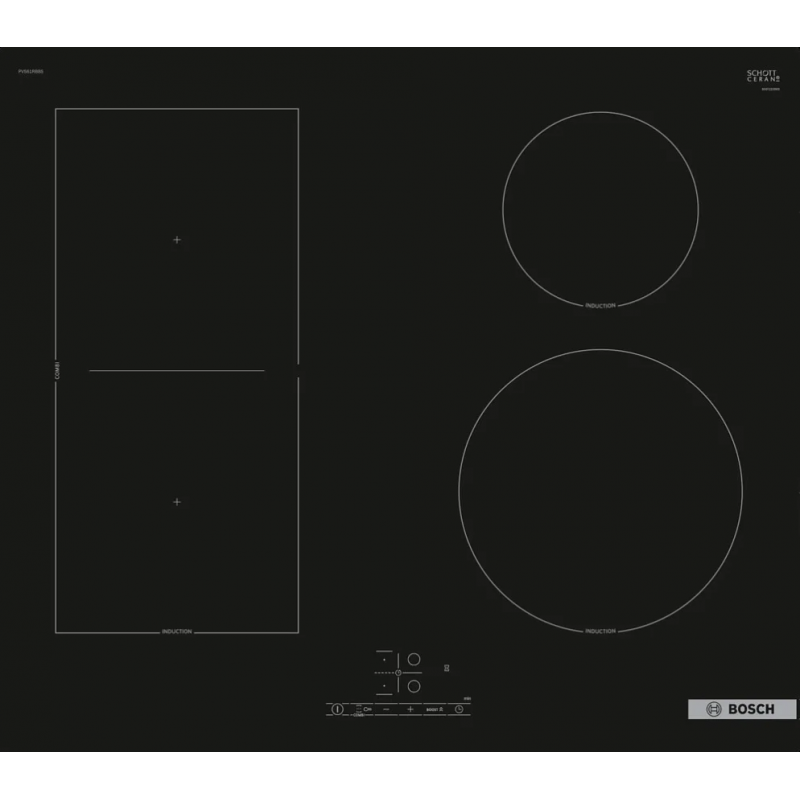Click INDUCTION label under the rectangular combi zone
The width and height of the screenshot is (800, 800).
[x=177, y=632]
